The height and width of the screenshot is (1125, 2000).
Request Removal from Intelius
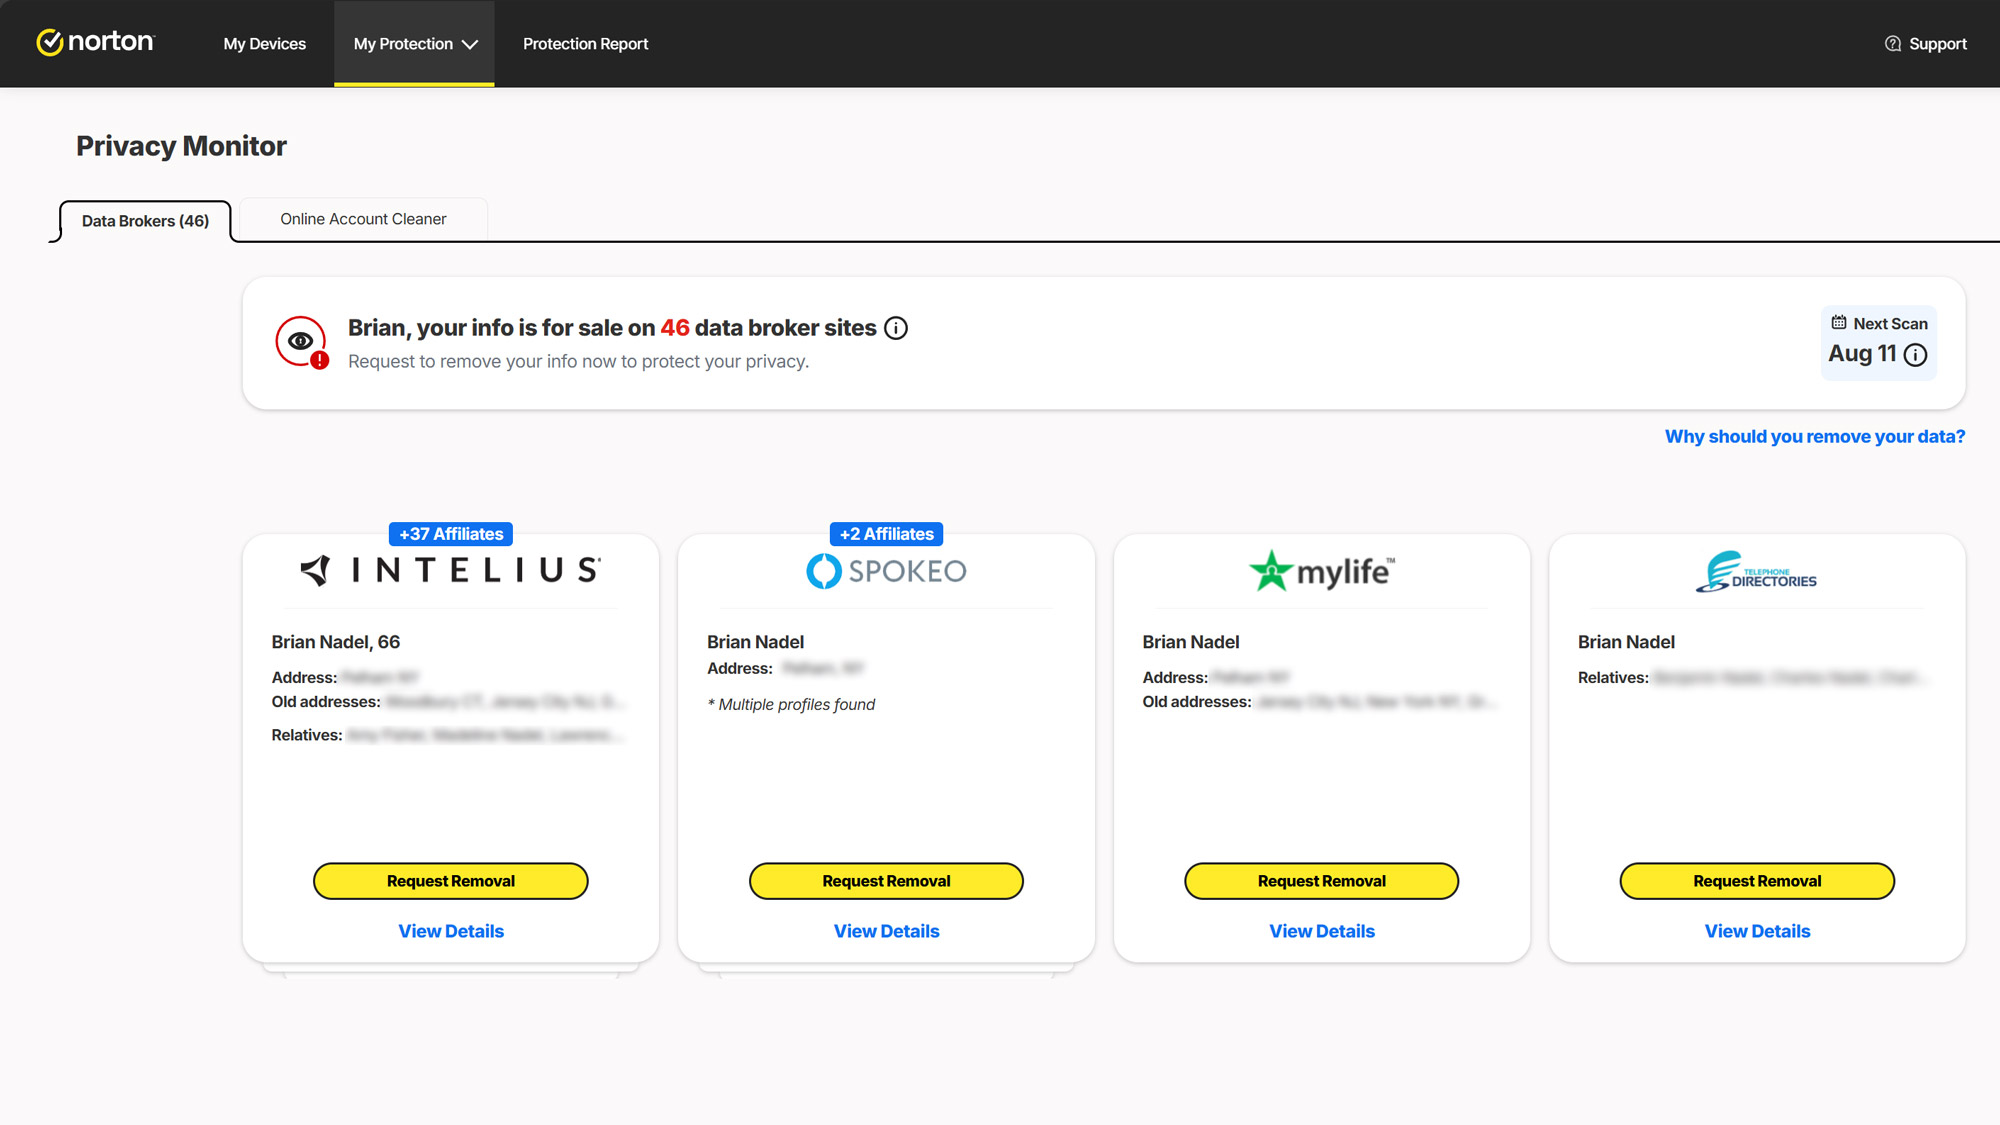point(450,881)
